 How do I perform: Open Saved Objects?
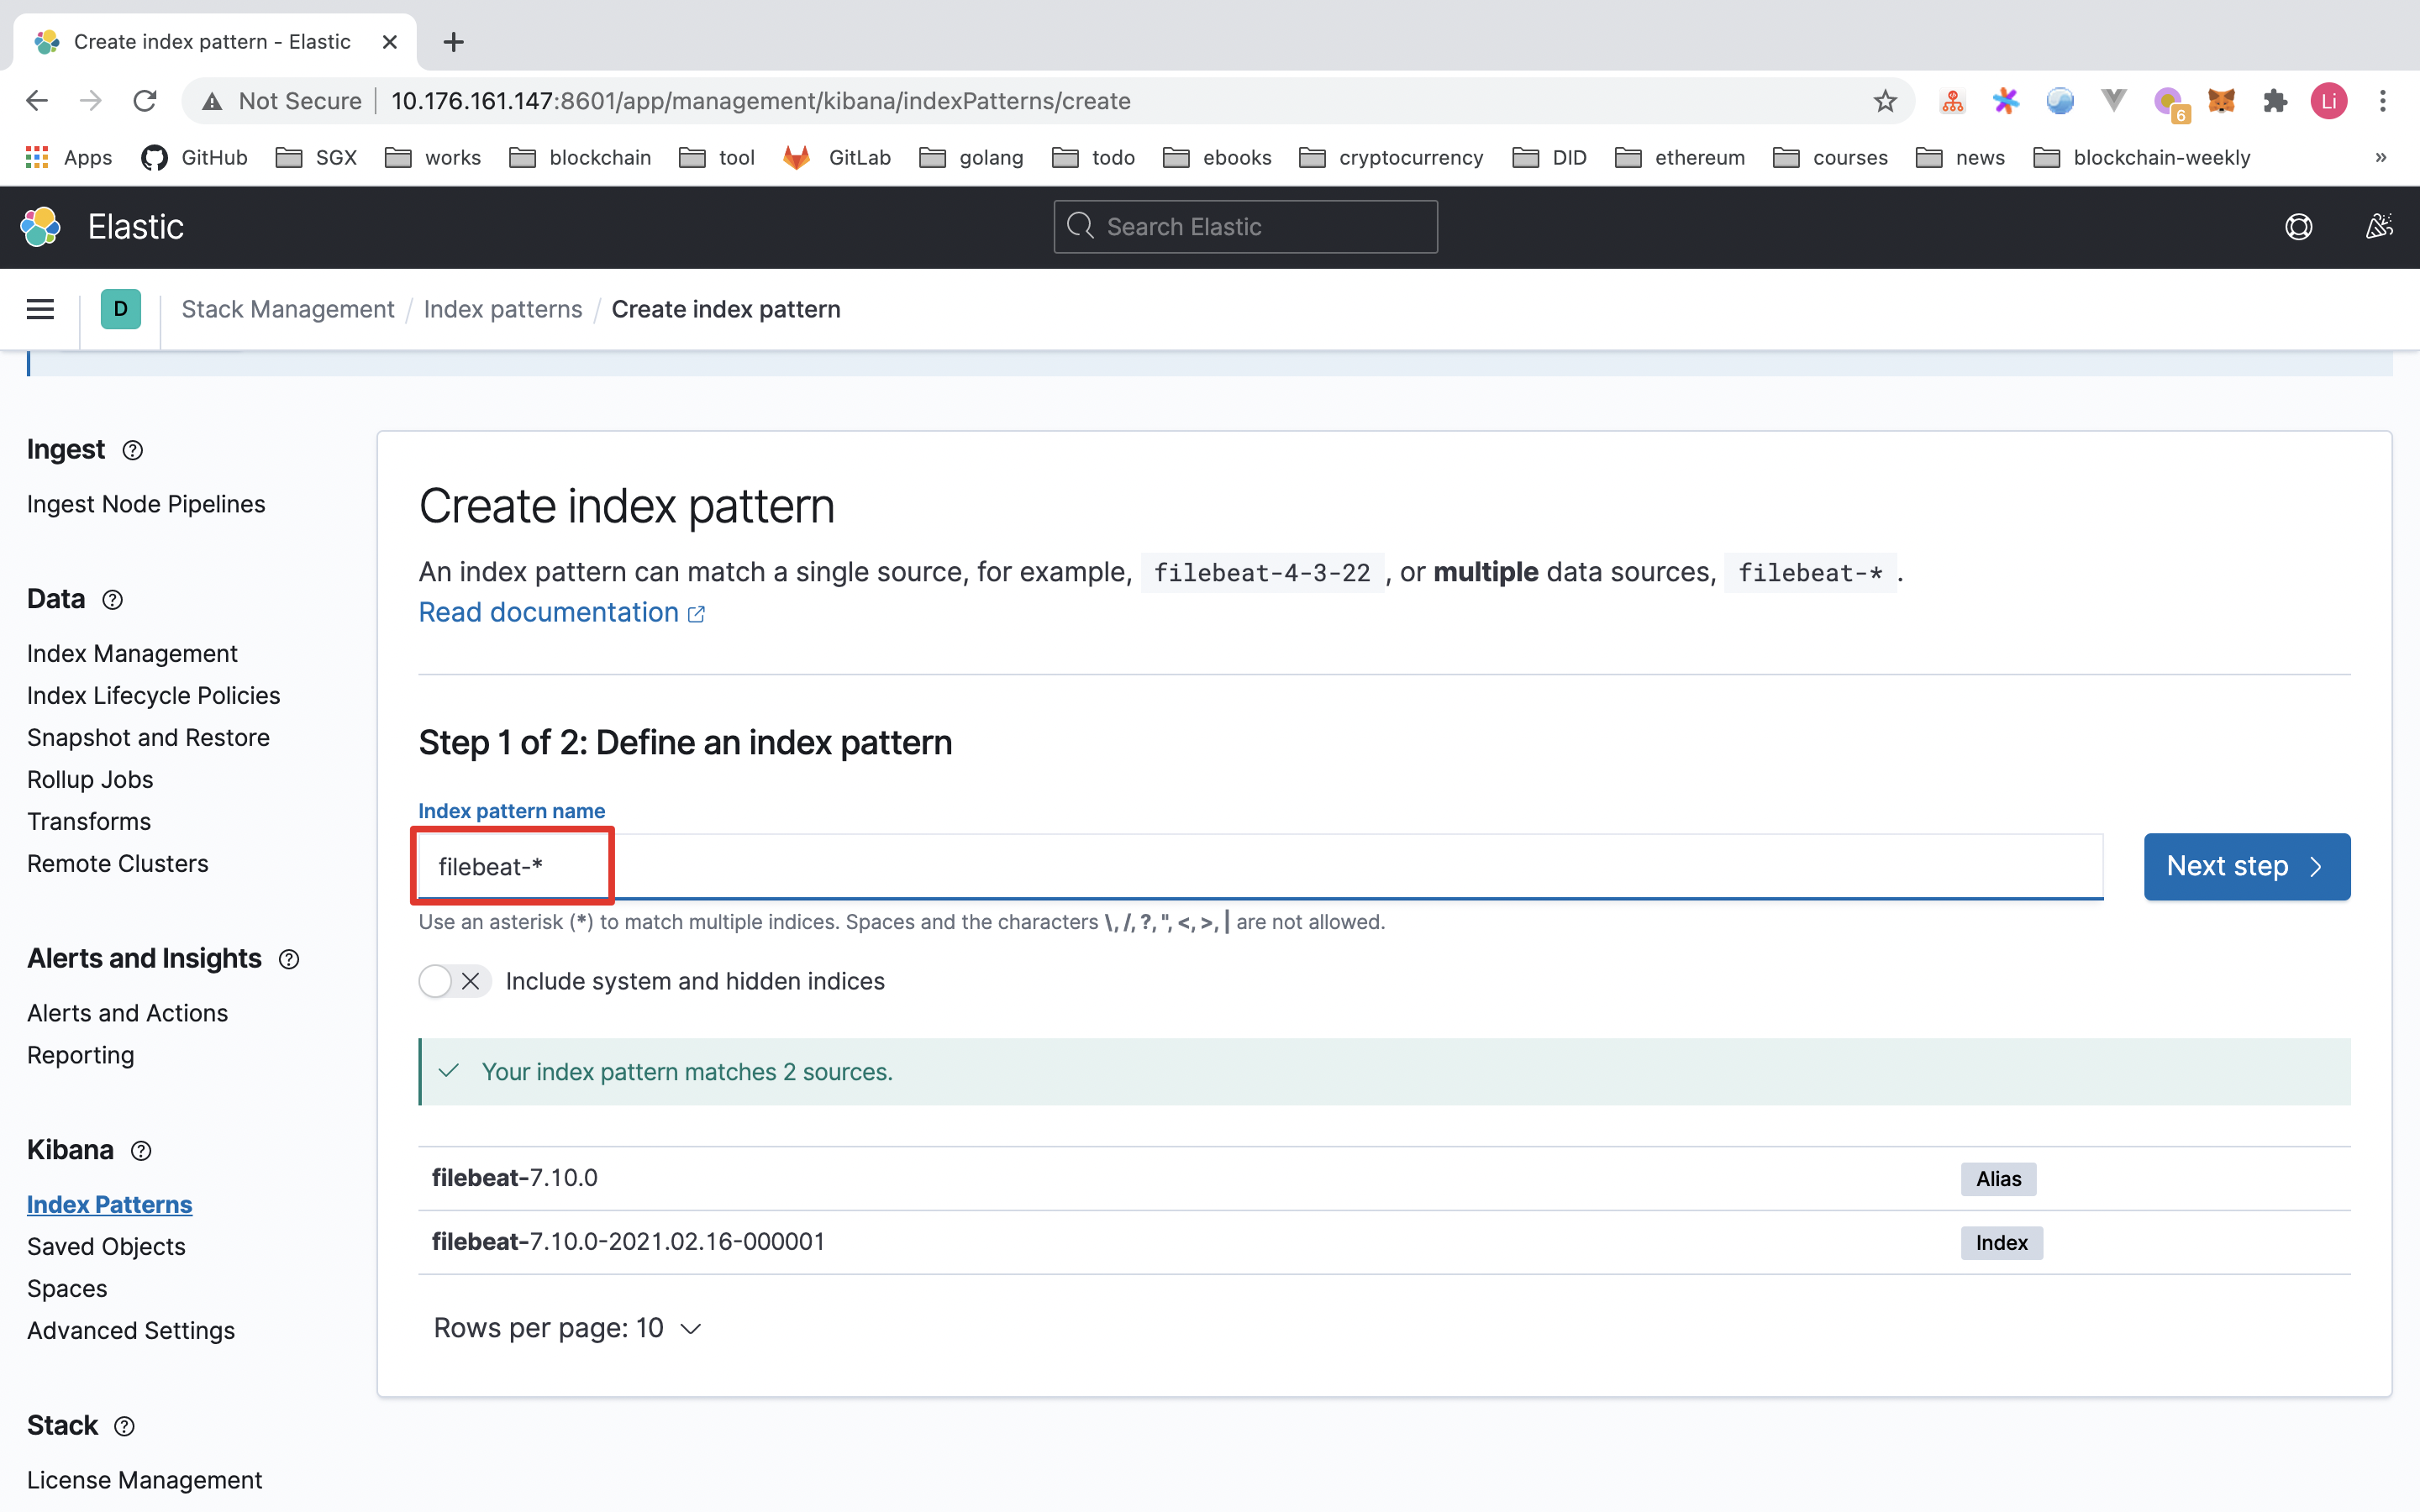click(x=106, y=1246)
